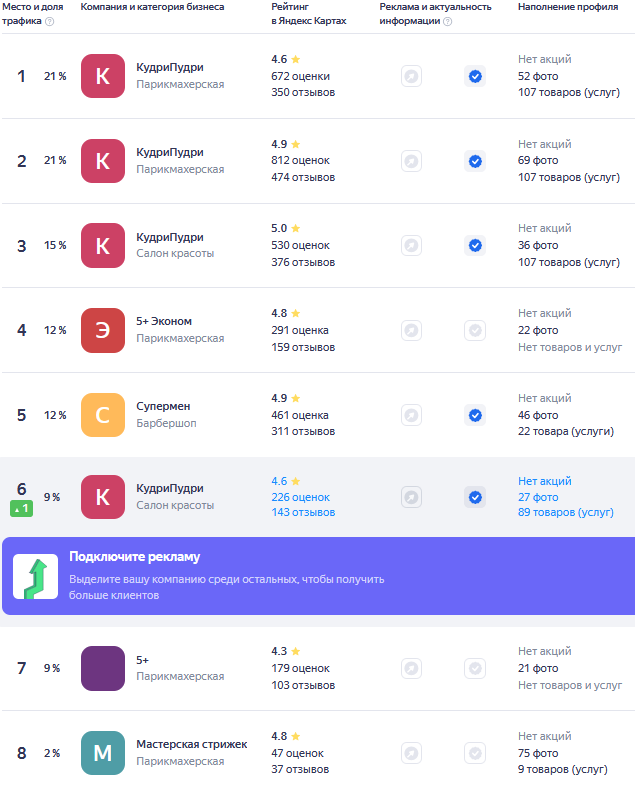Click help icon next to "информации" column header
Screen dimensions: 635x795
click(x=447, y=21)
